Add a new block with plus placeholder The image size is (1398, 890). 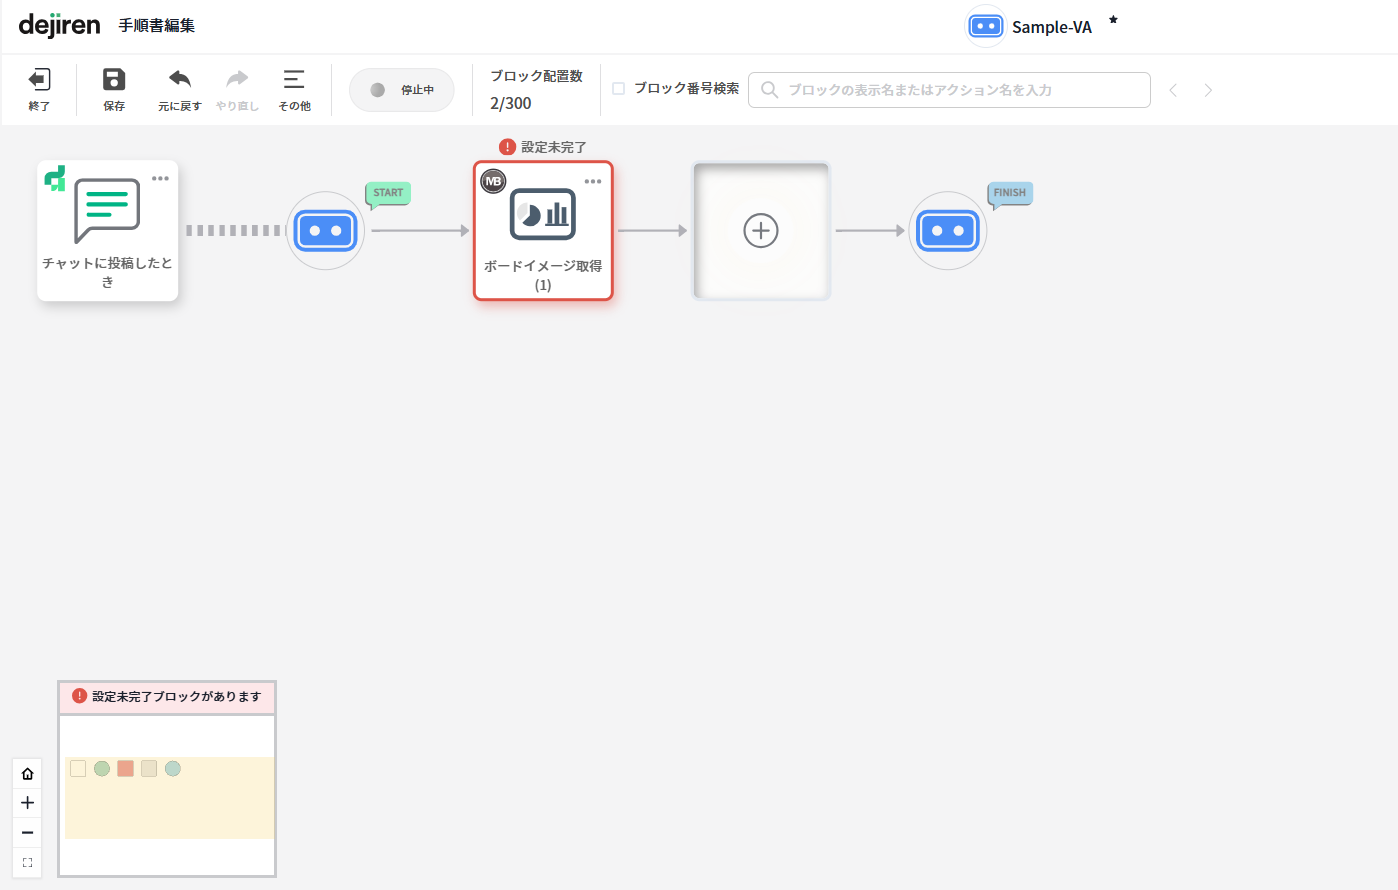tap(761, 231)
